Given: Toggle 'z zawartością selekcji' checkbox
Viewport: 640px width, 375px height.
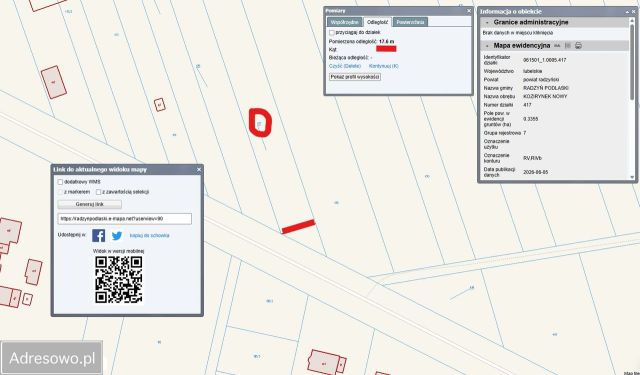Looking at the screenshot, I should pyautogui.click(x=98, y=192).
